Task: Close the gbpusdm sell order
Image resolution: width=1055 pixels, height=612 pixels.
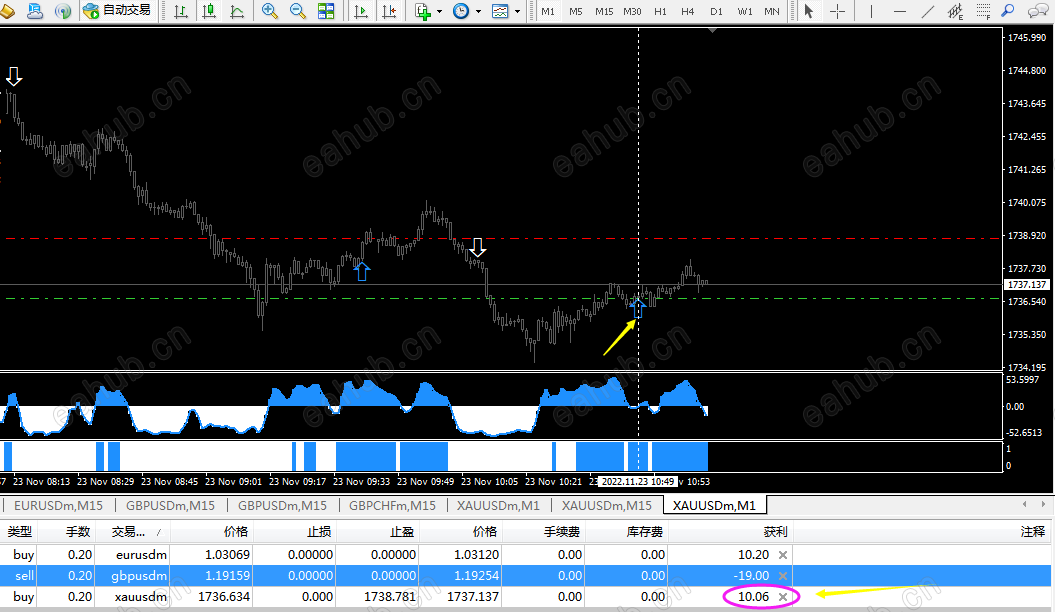Action: pyautogui.click(x=783, y=576)
